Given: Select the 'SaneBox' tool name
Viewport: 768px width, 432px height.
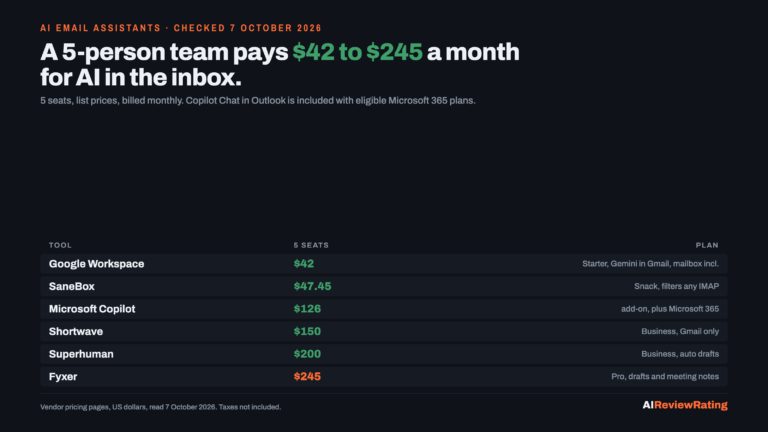Looking at the screenshot, I should [x=72, y=286].
